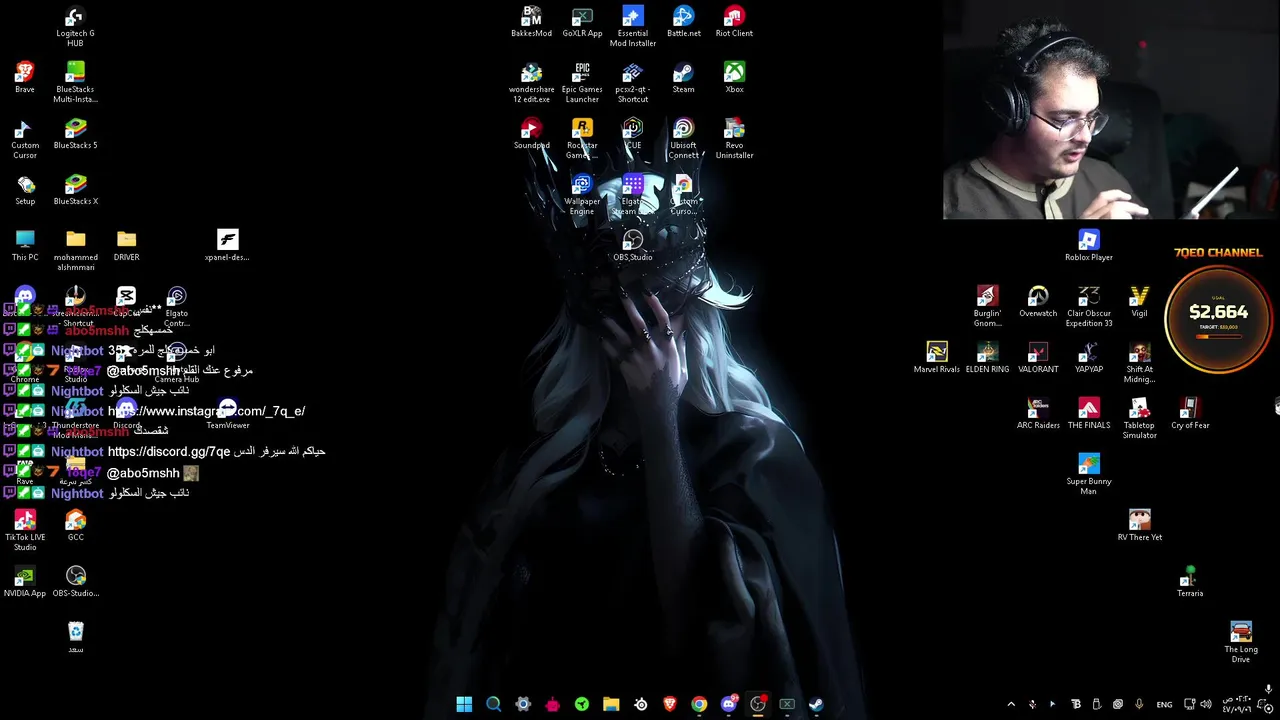Viewport: 1280px width, 720px height.
Task: Open Discord from the taskbar
Action: (728, 704)
